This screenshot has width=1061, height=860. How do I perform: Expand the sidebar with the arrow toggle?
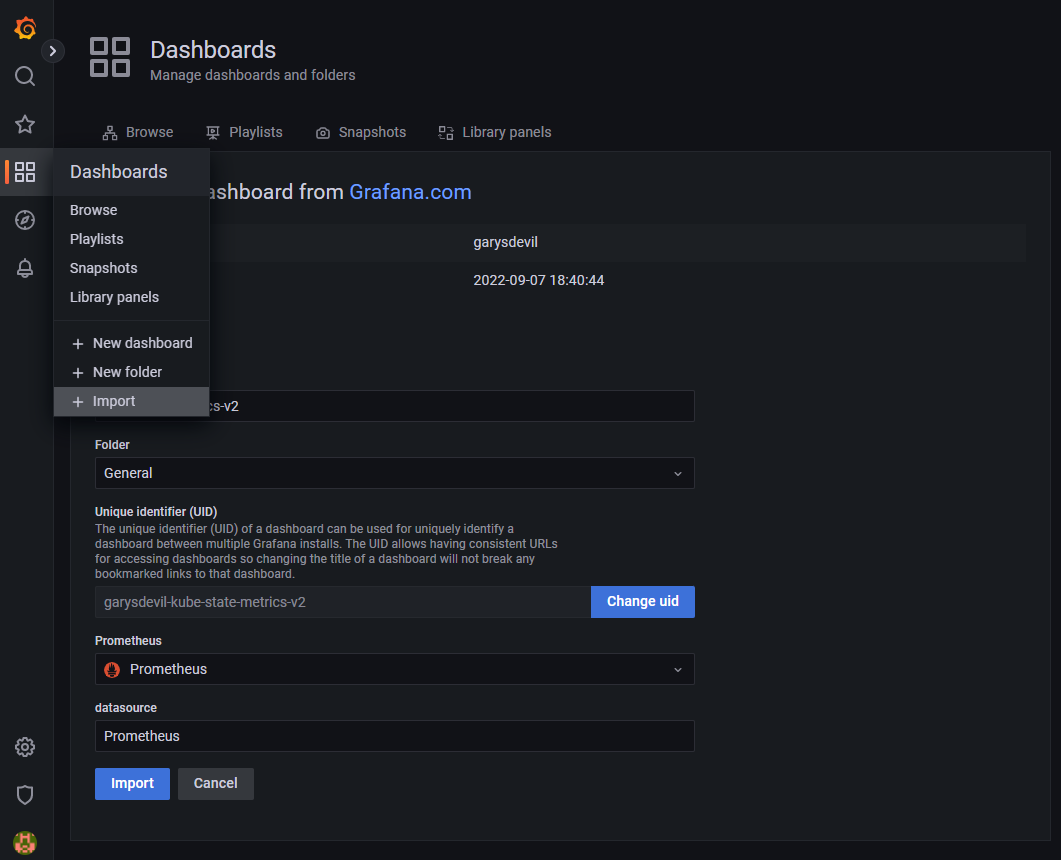53,51
